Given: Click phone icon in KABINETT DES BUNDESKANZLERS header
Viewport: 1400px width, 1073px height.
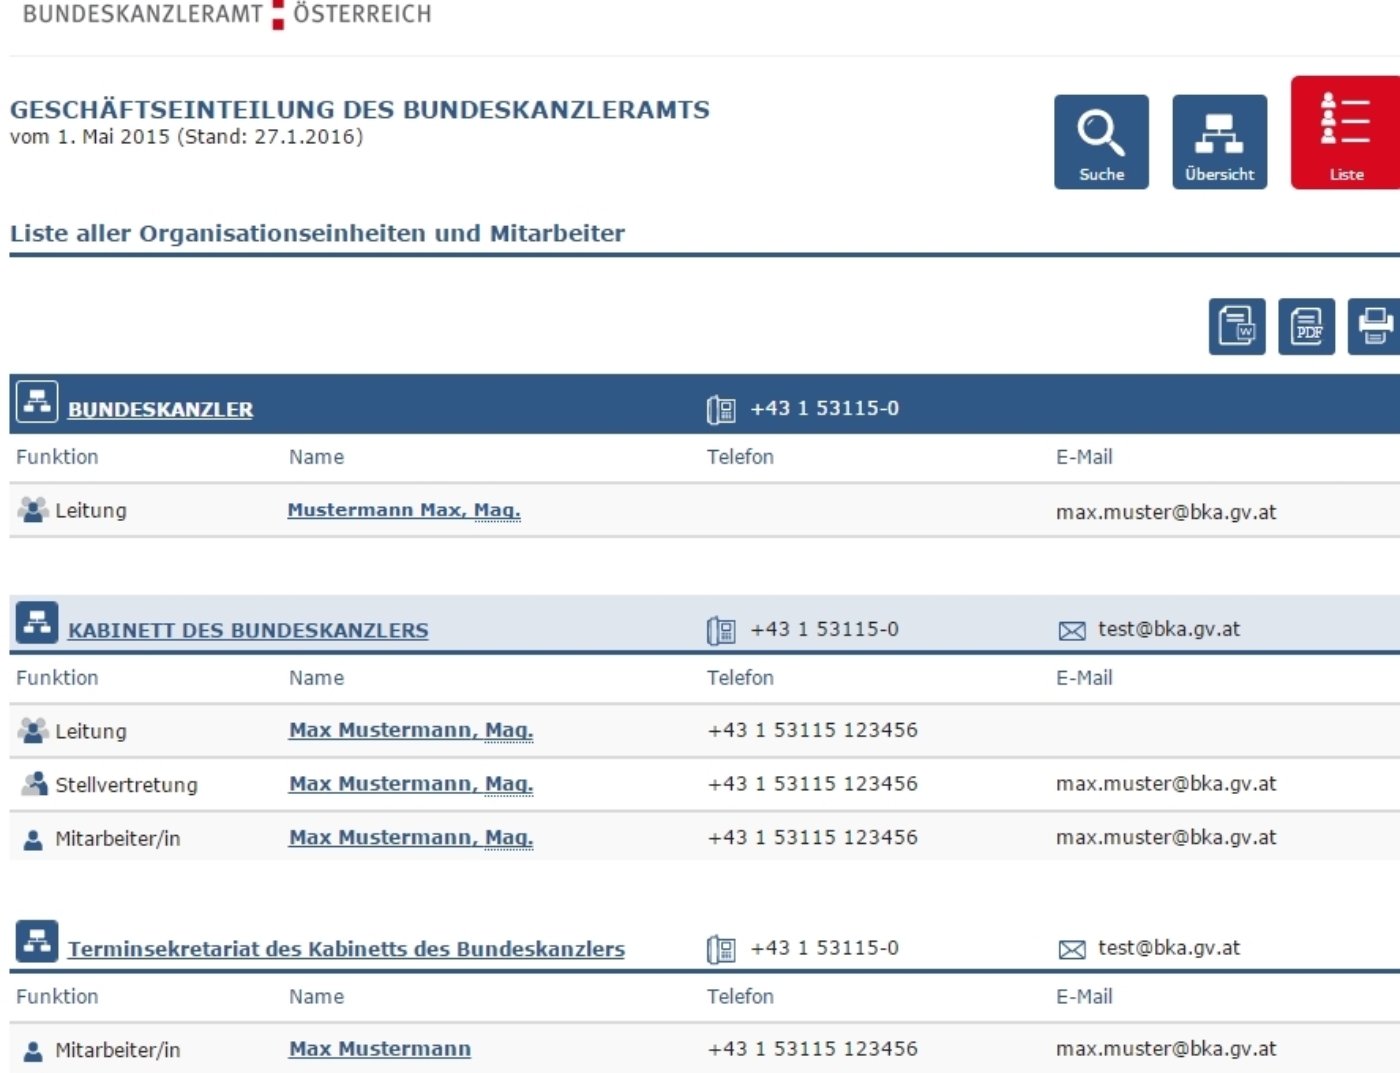Looking at the screenshot, I should (x=721, y=631).
